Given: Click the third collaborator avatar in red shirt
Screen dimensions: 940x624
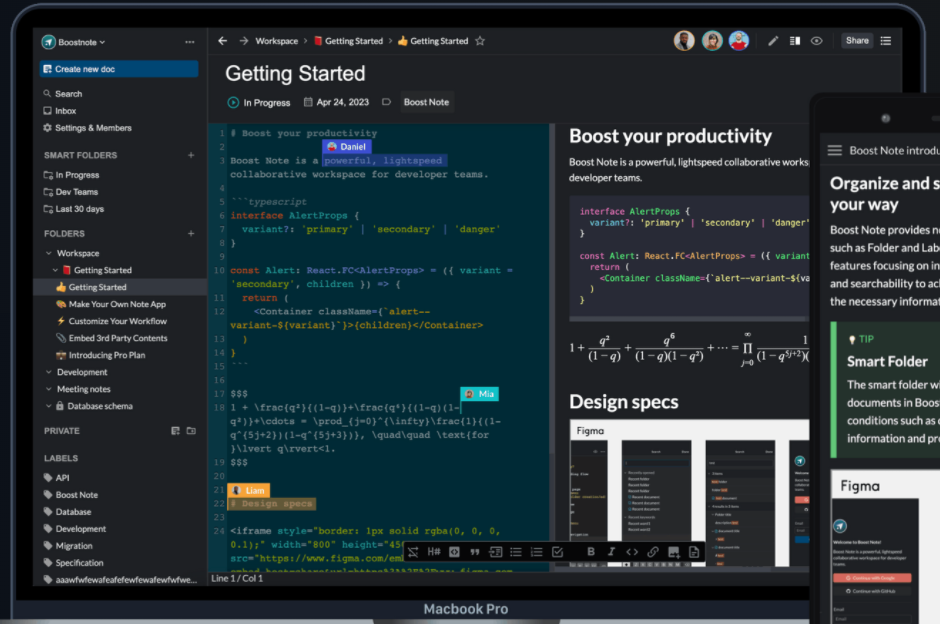Looking at the screenshot, I should click(739, 41).
